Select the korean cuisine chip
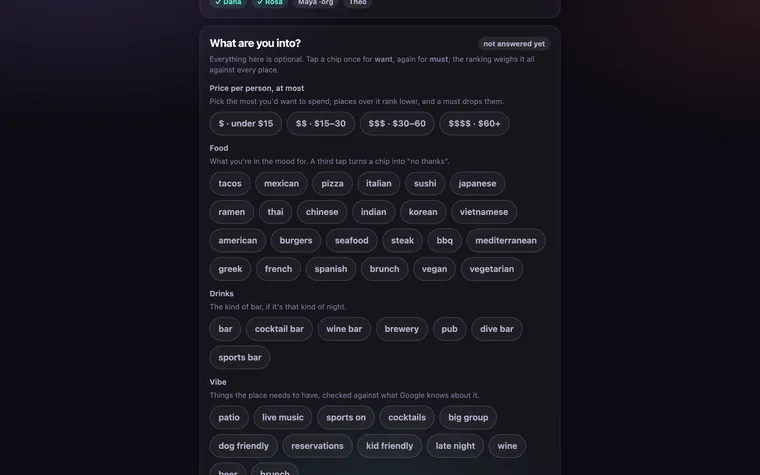The image size is (760, 475). pos(423,212)
